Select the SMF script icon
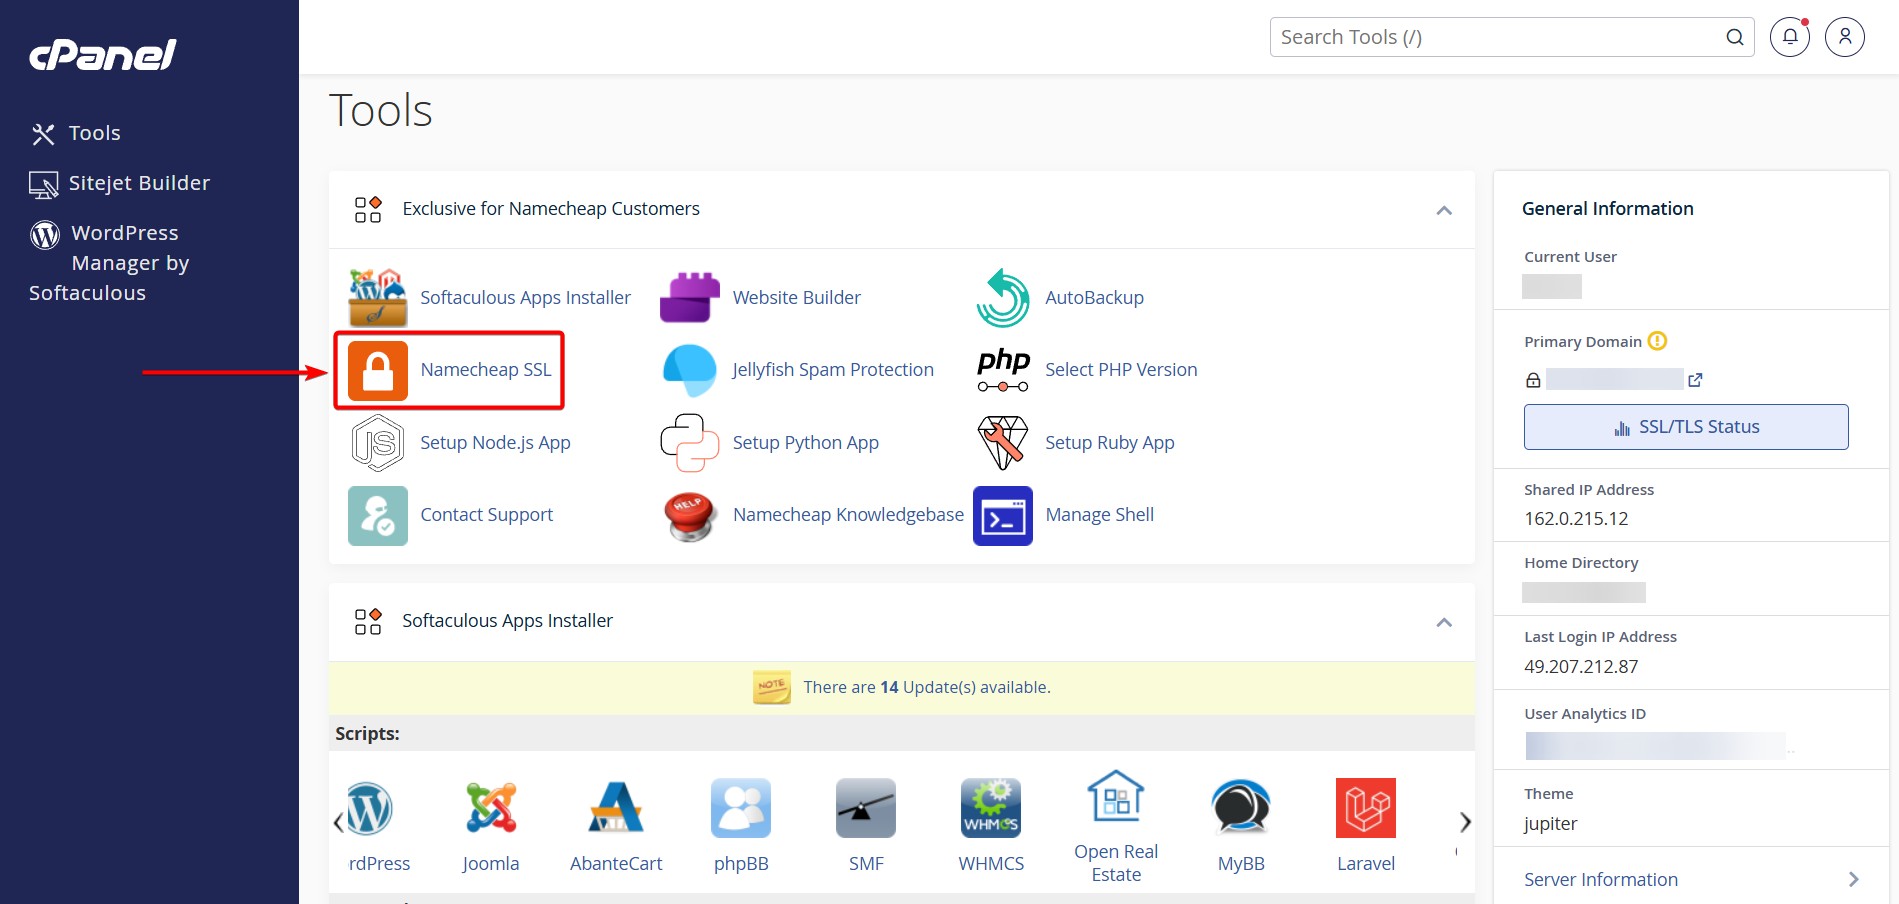This screenshot has height=904, width=1899. click(x=866, y=808)
